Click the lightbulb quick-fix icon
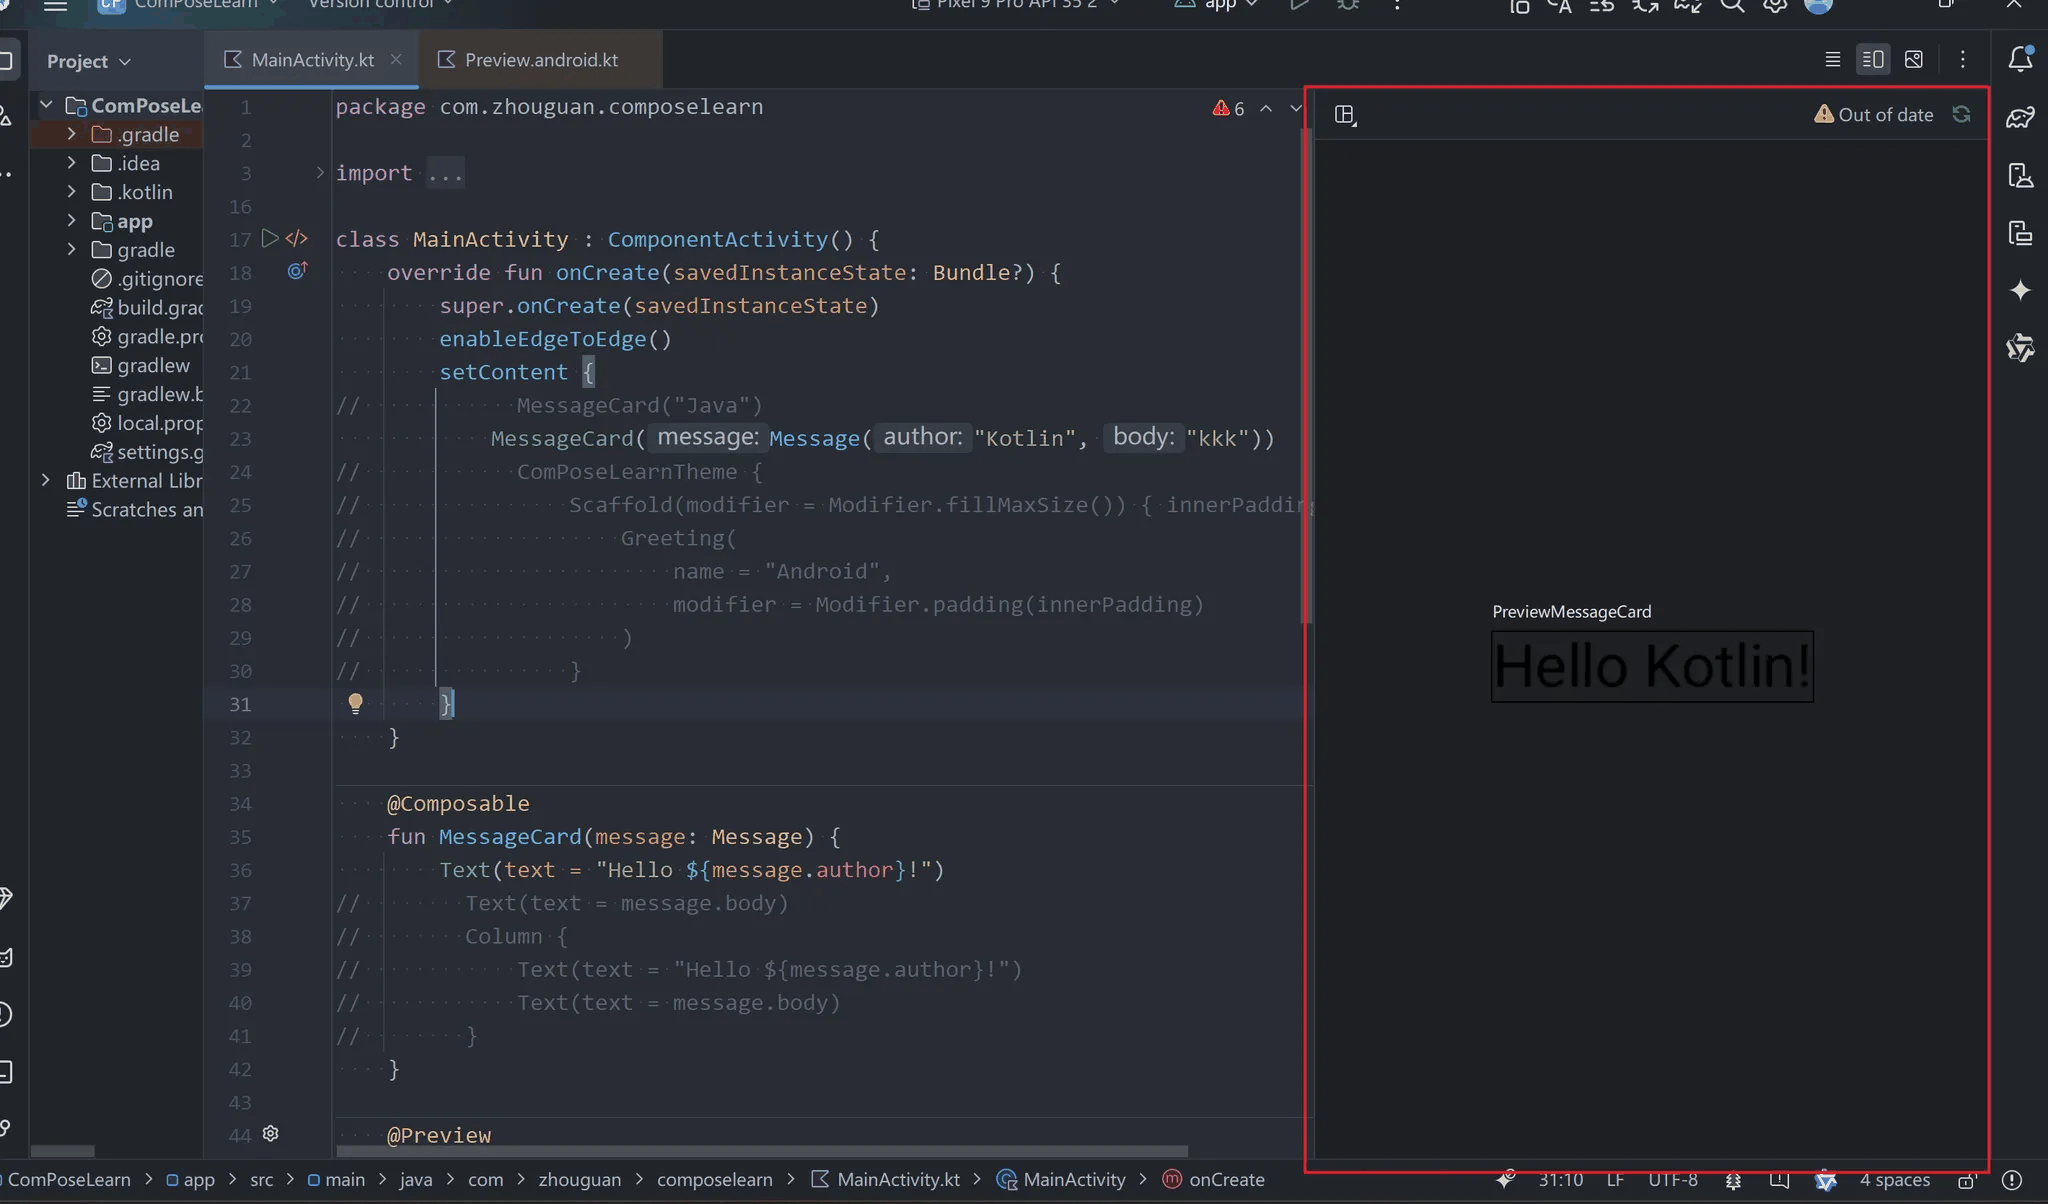The width and height of the screenshot is (2048, 1204). pos(355,703)
